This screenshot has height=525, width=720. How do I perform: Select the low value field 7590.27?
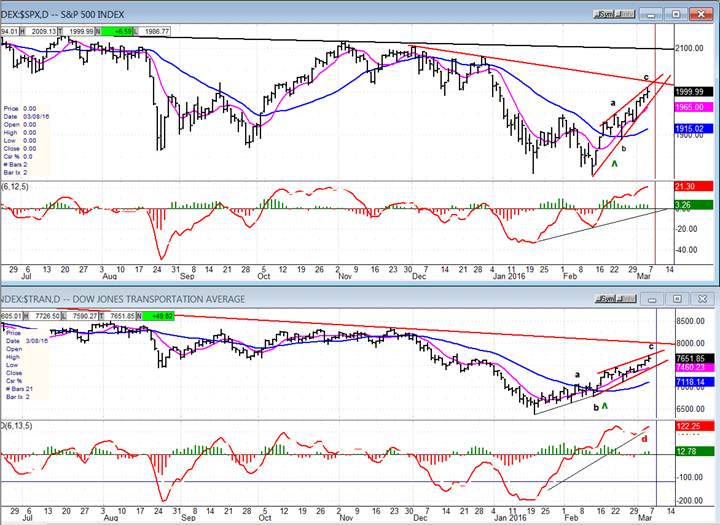pyautogui.click(x=82, y=316)
